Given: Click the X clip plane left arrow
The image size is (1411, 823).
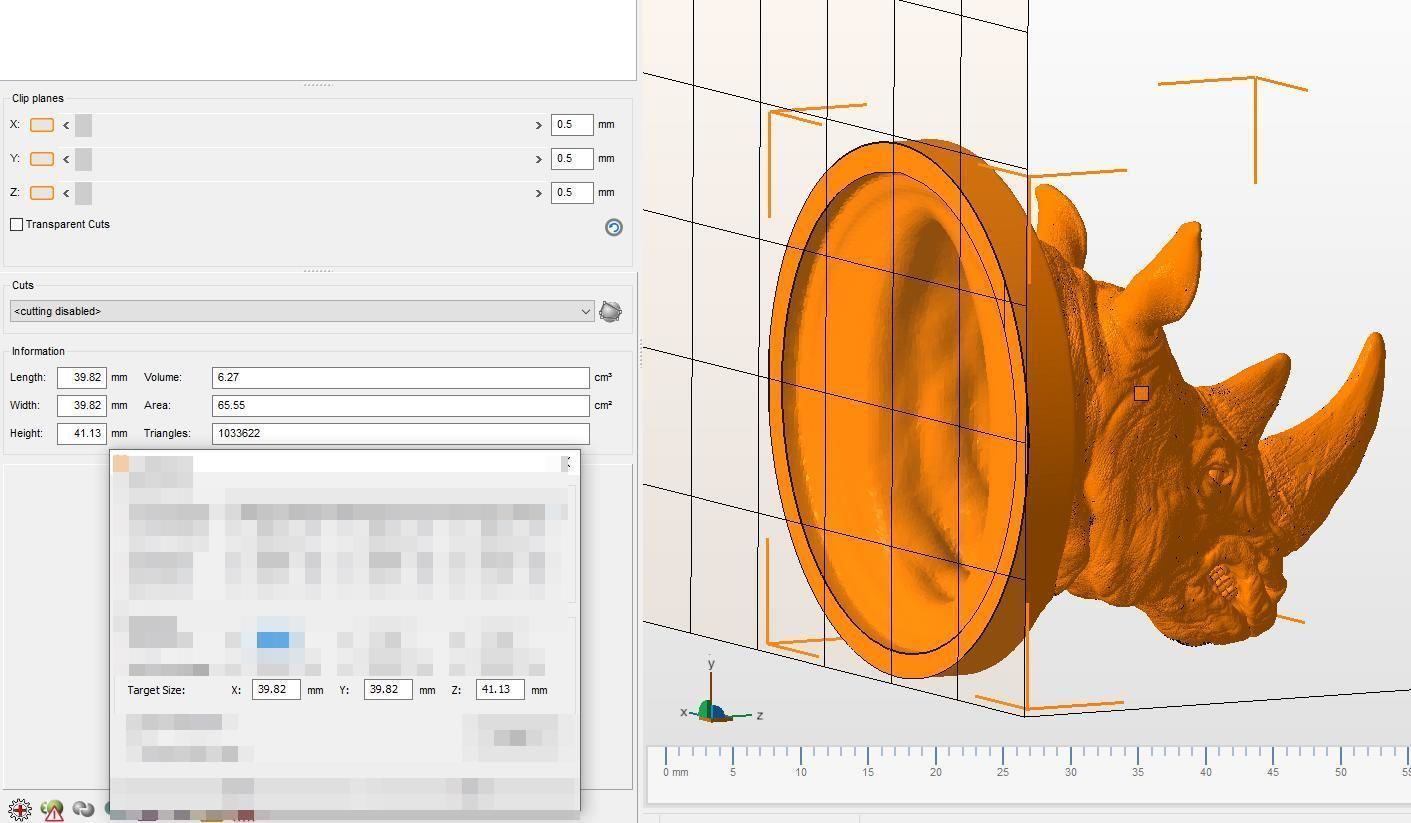Looking at the screenshot, I should [x=66, y=125].
